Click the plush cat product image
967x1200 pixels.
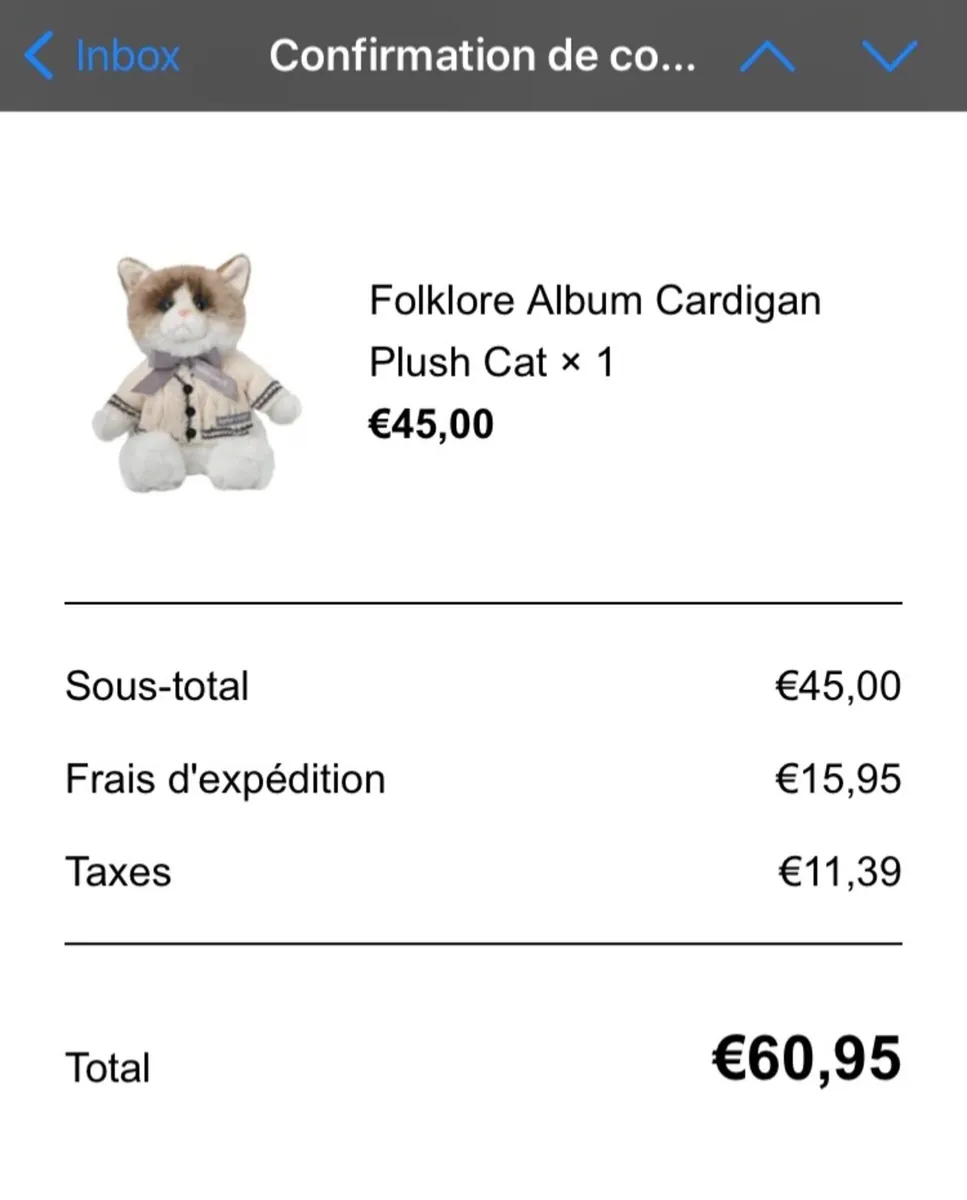[x=196, y=375]
